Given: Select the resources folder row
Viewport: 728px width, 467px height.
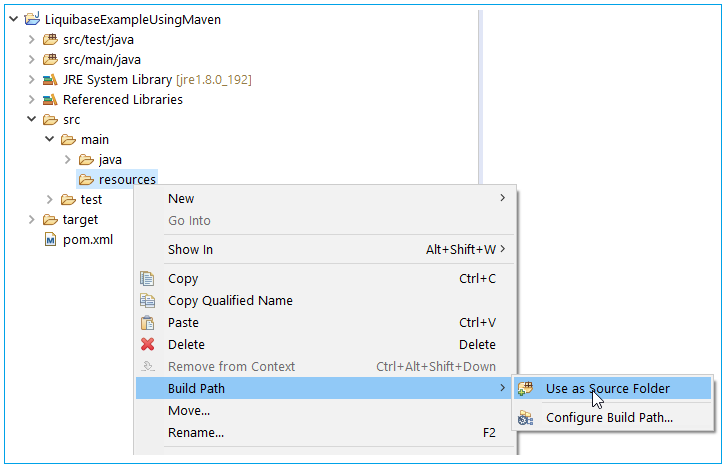Looking at the screenshot, I should 117,179.
